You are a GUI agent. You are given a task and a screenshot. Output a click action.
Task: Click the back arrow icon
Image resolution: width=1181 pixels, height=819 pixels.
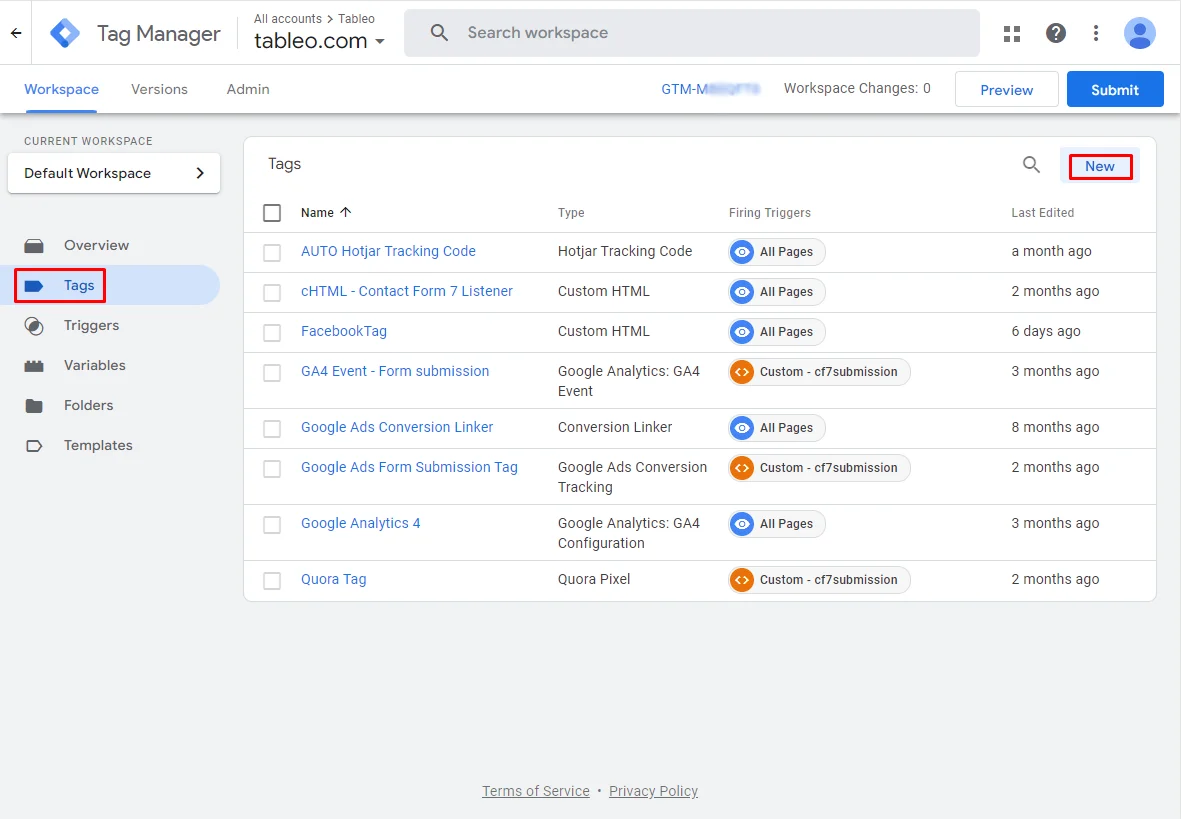[16, 33]
